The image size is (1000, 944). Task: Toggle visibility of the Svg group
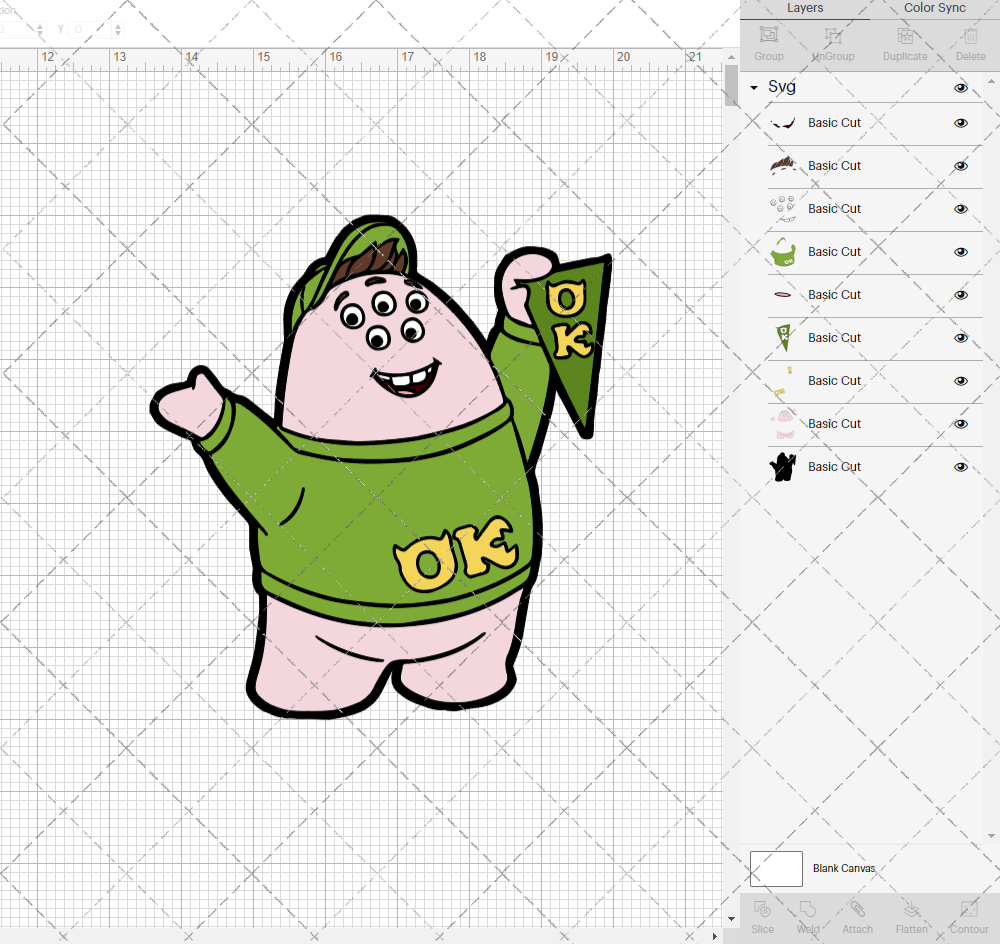click(x=960, y=87)
